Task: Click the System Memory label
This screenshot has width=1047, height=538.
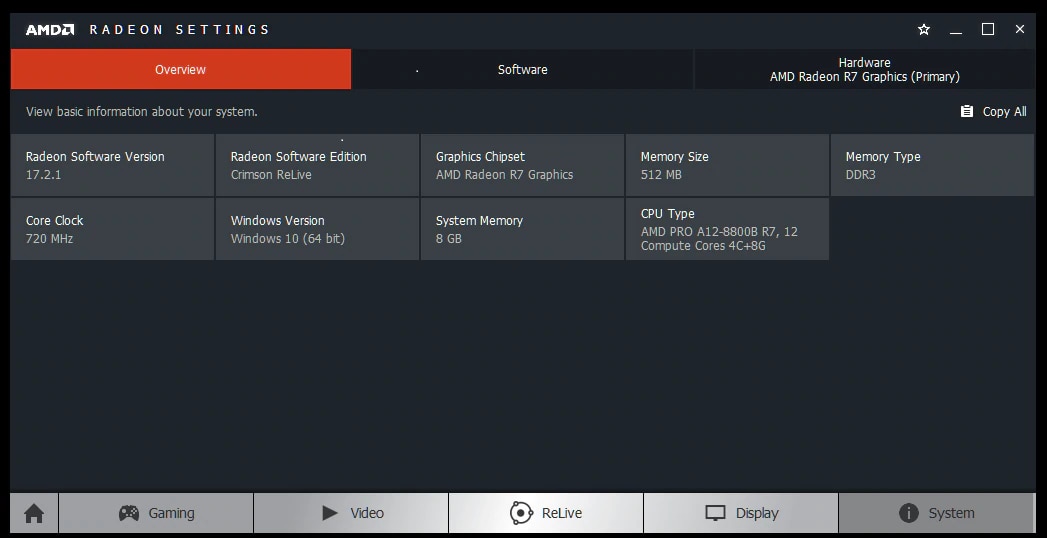Action: pos(479,220)
